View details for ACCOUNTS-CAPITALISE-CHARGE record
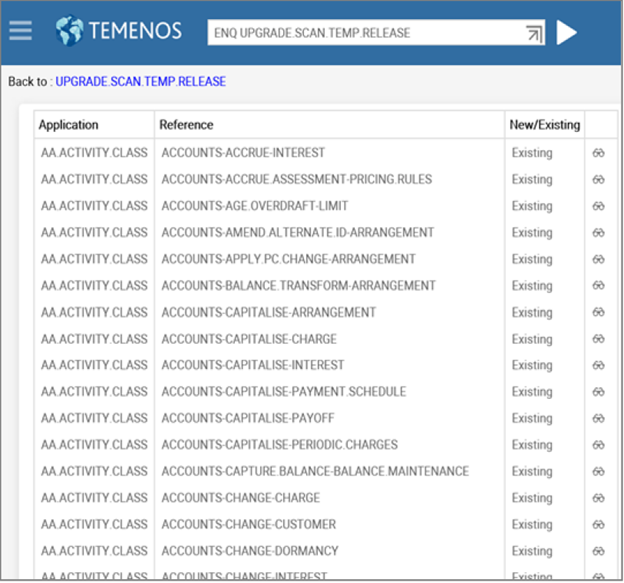The width and height of the screenshot is (624, 583). pos(599,339)
